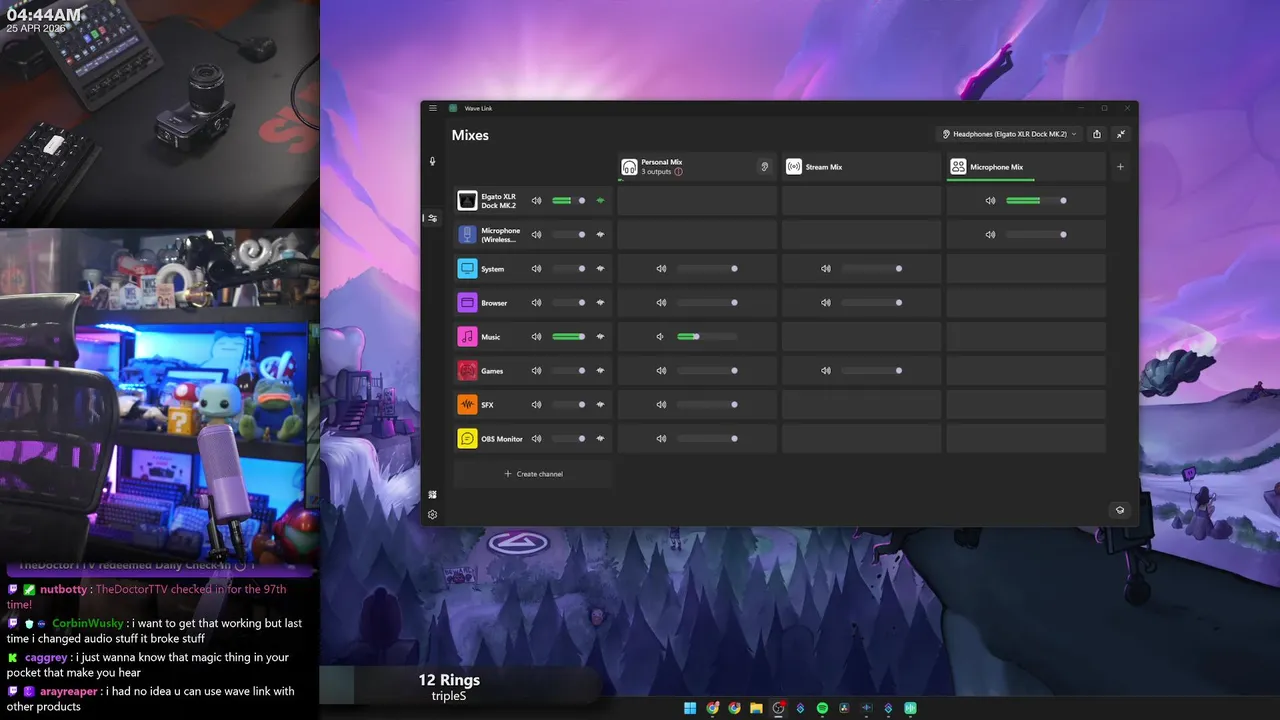Click the Games channel red controller icon
The height and width of the screenshot is (720, 1280).
467,371
